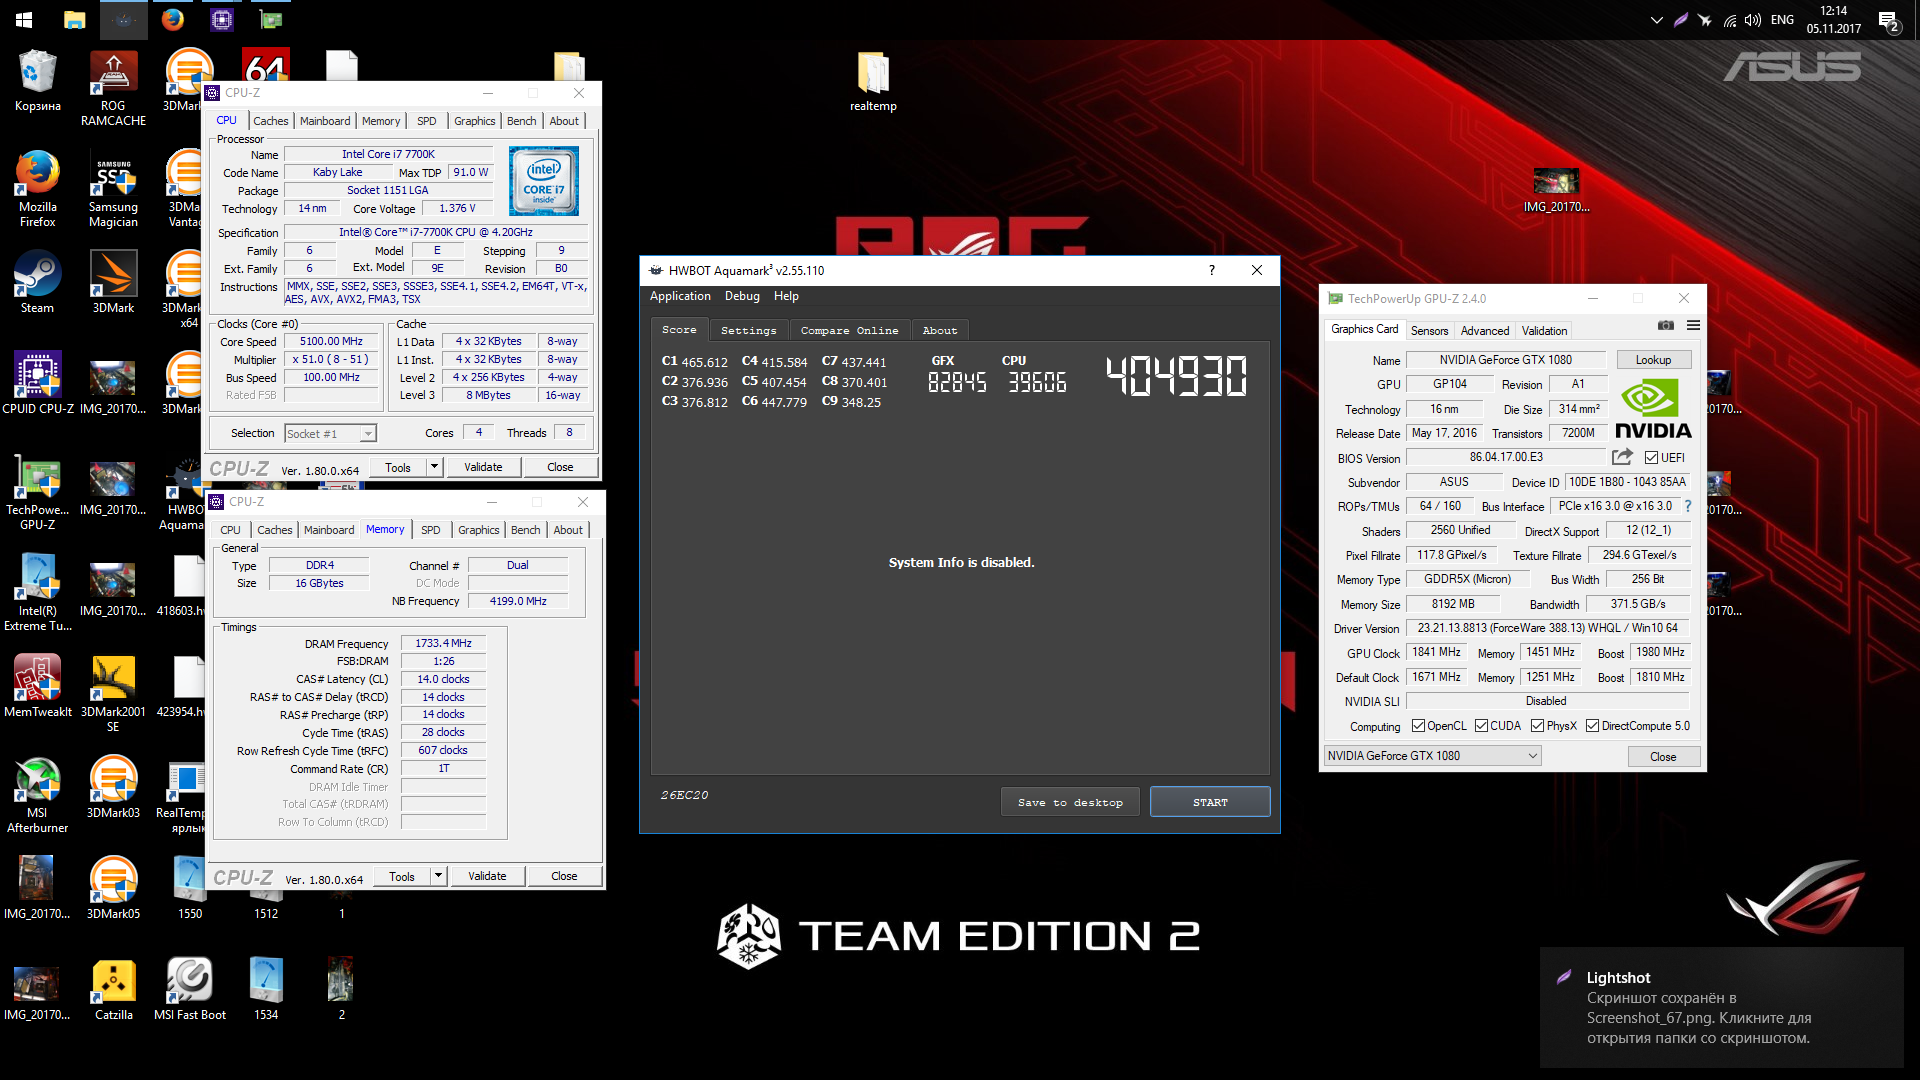The height and width of the screenshot is (1080, 1920).
Task: Toggle the OpenCL checkbox in GPU-Z
Action: coord(1418,726)
